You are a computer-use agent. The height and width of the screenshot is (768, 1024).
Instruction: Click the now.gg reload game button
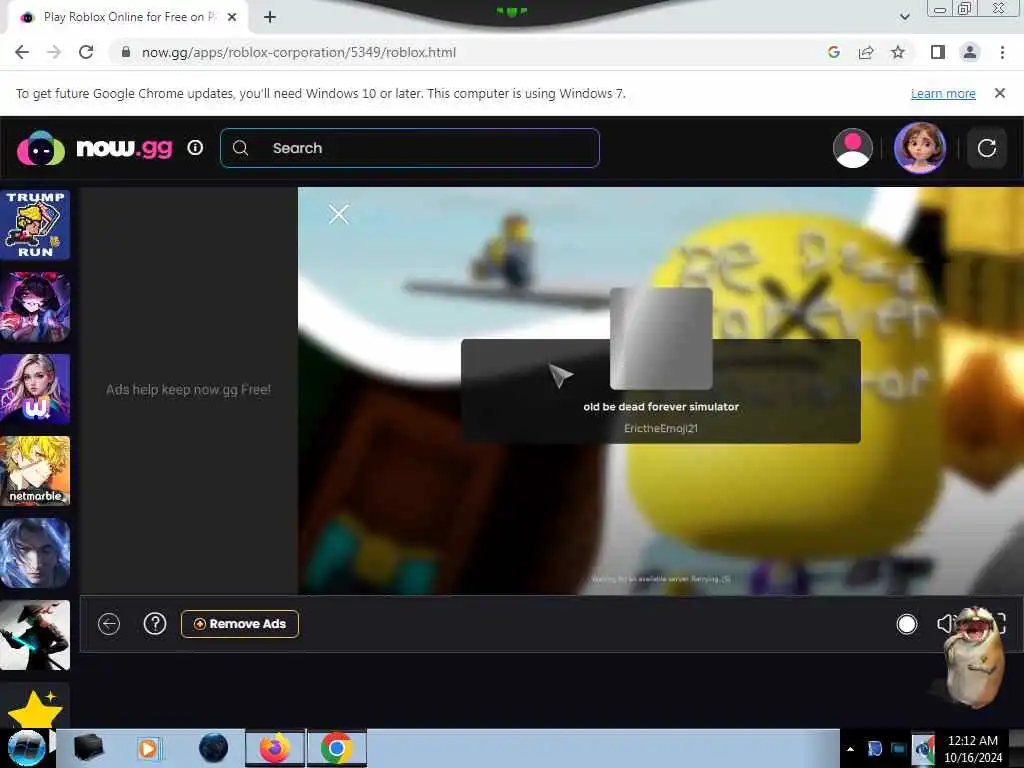[x=986, y=148]
